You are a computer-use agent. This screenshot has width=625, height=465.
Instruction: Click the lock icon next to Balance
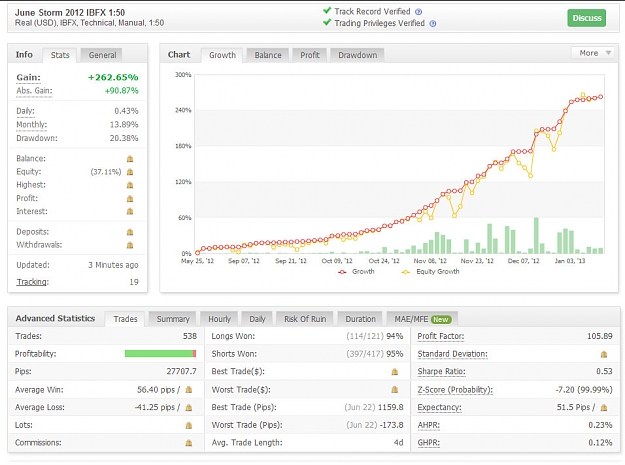point(130,159)
